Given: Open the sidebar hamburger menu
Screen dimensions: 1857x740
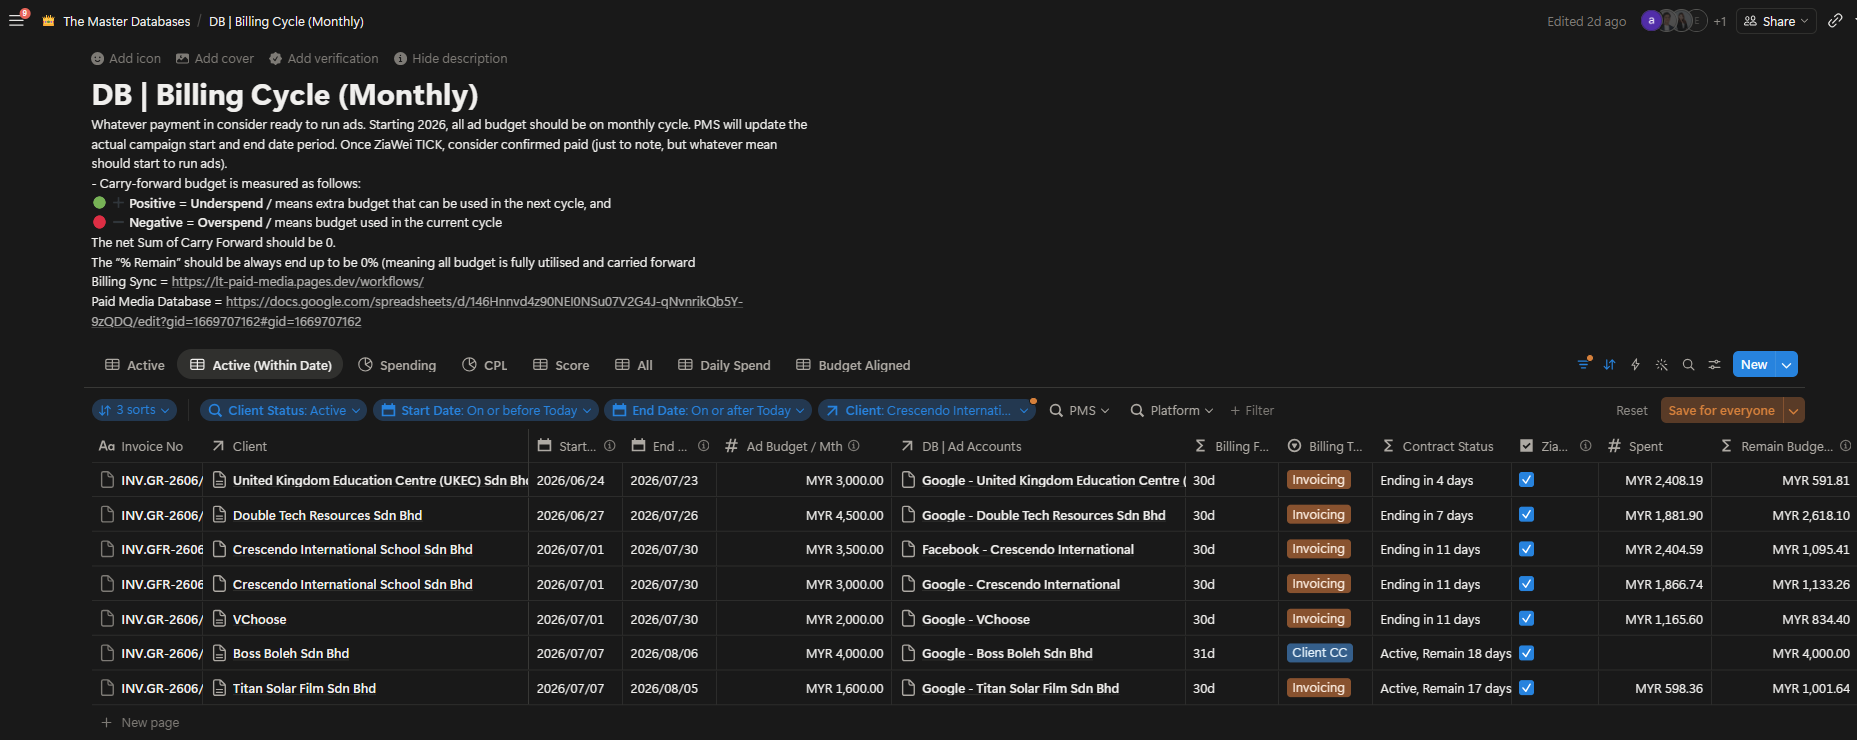Looking at the screenshot, I should point(16,21).
